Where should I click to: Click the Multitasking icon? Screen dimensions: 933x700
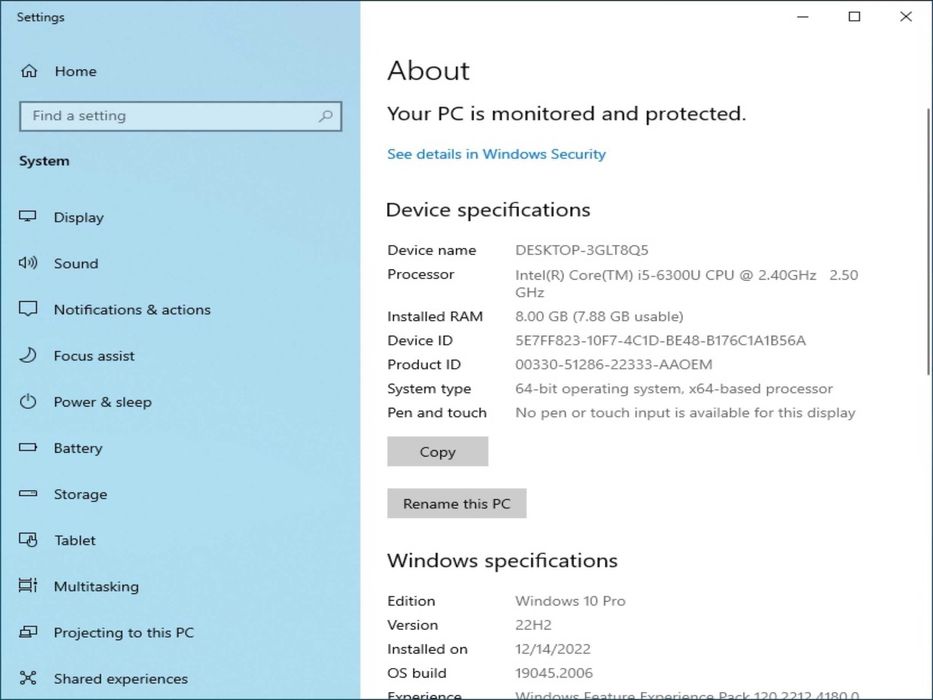pyautogui.click(x=28, y=586)
